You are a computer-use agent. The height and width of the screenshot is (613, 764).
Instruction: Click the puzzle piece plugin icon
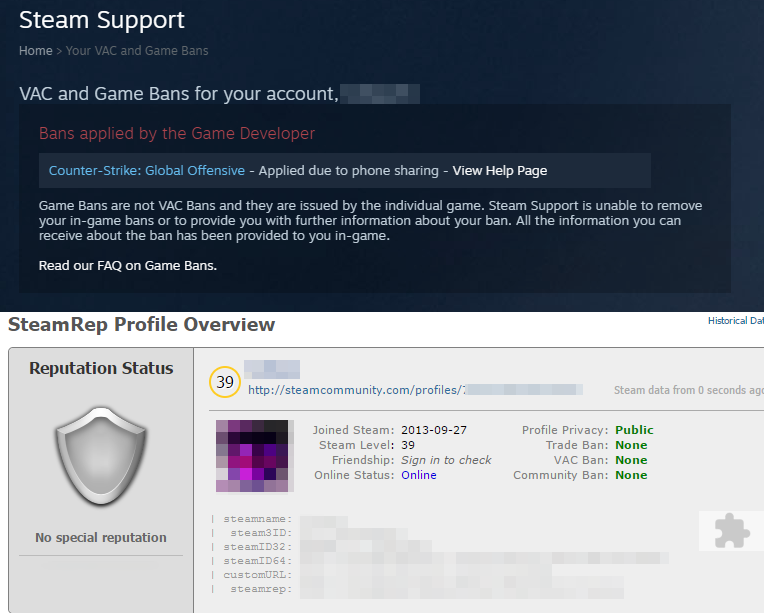(731, 531)
